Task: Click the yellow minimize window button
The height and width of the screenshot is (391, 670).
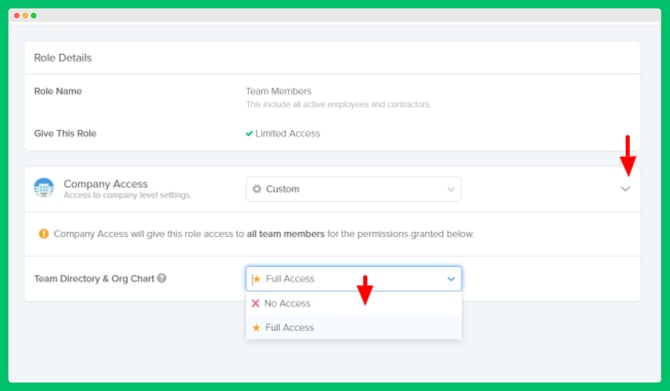Action: pos(25,15)
